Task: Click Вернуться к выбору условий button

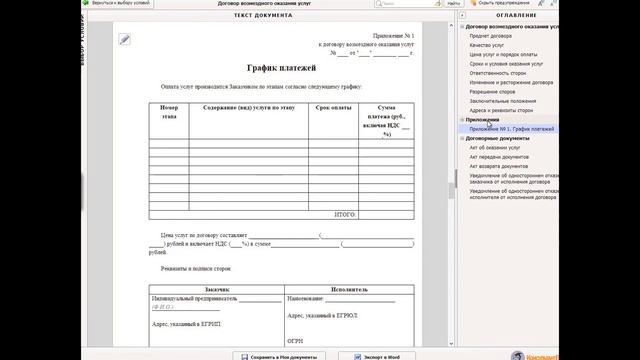Action: click(x=117, y=3)
